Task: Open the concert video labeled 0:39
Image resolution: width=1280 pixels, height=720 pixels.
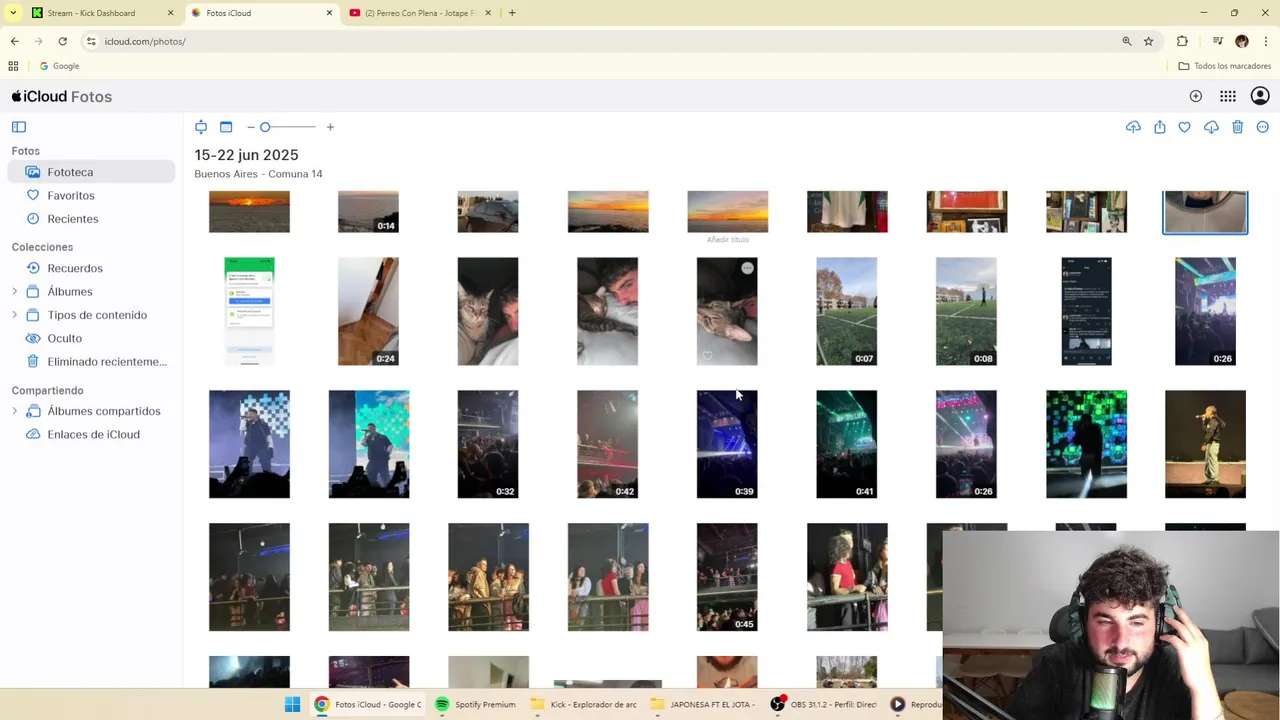Action: pyautogui.click(x=727, y=444)
